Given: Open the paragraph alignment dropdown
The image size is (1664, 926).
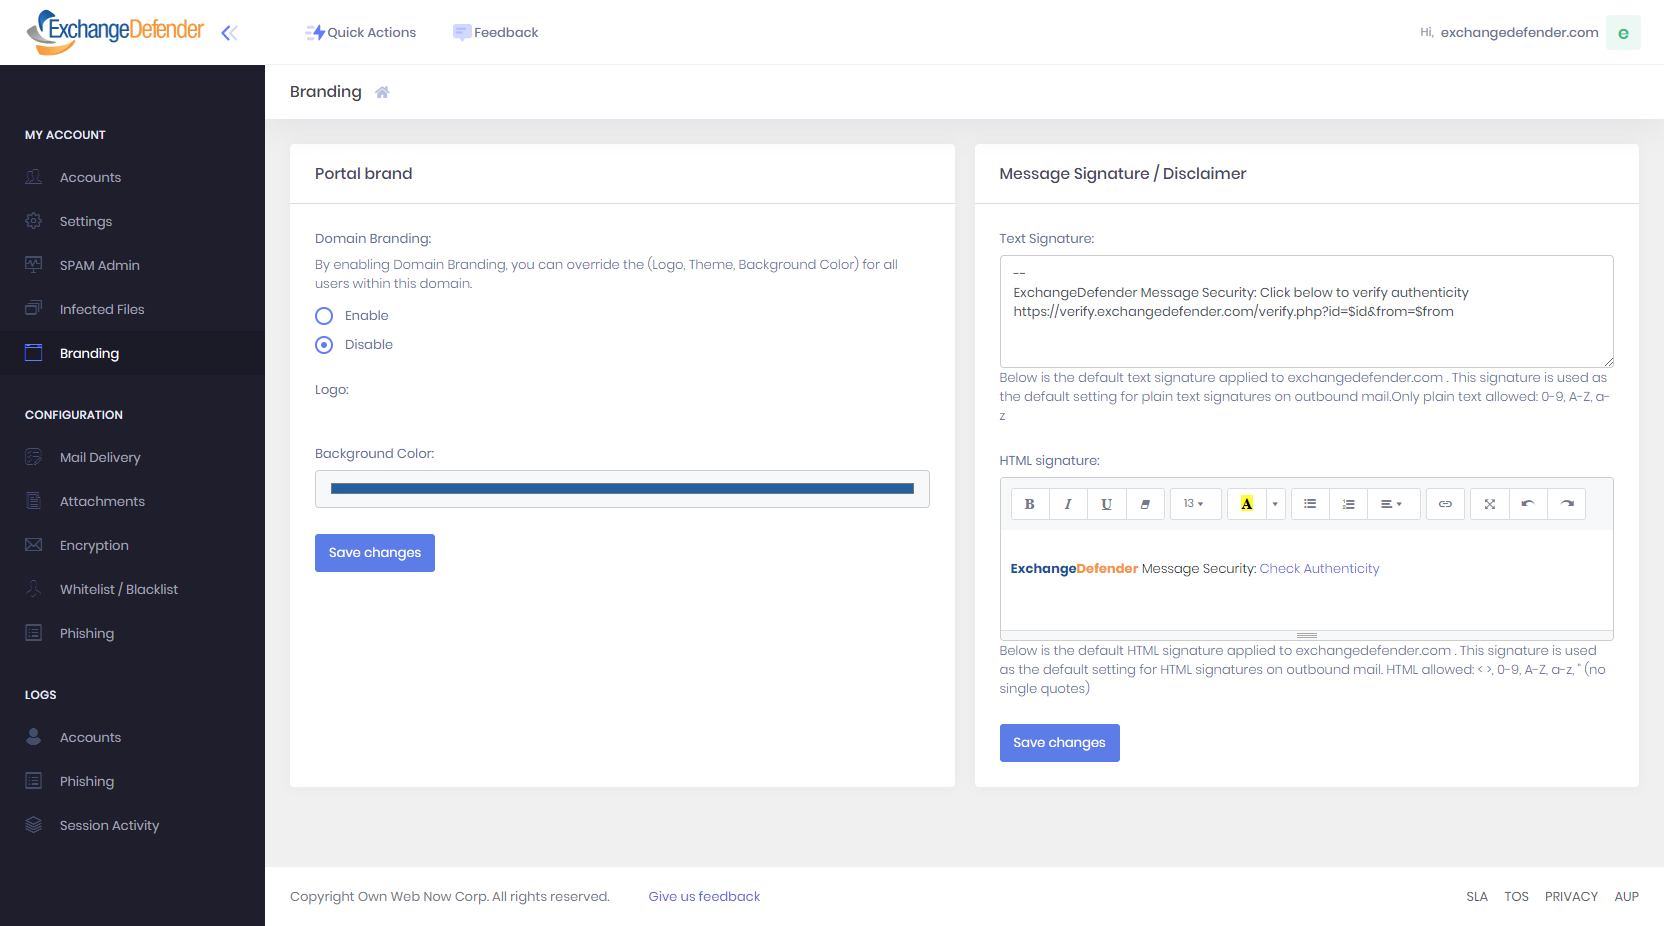Looking at the screenshot, I should click(x=1393, y=504).
